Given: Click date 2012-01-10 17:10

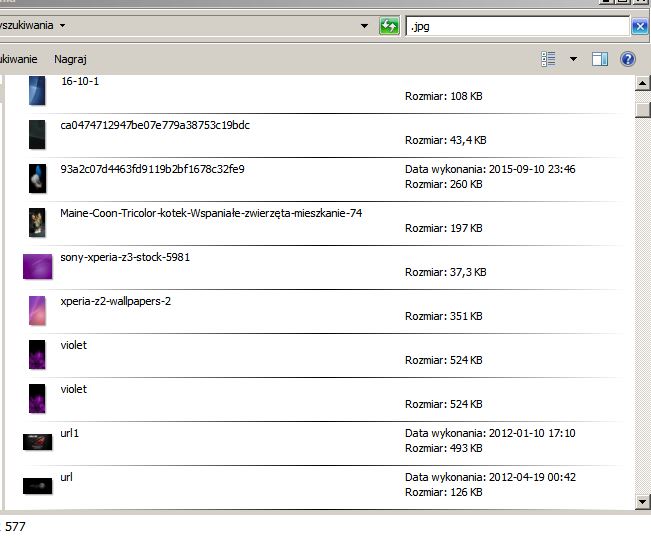Looking at the screenshot, I should click(532, 433).
